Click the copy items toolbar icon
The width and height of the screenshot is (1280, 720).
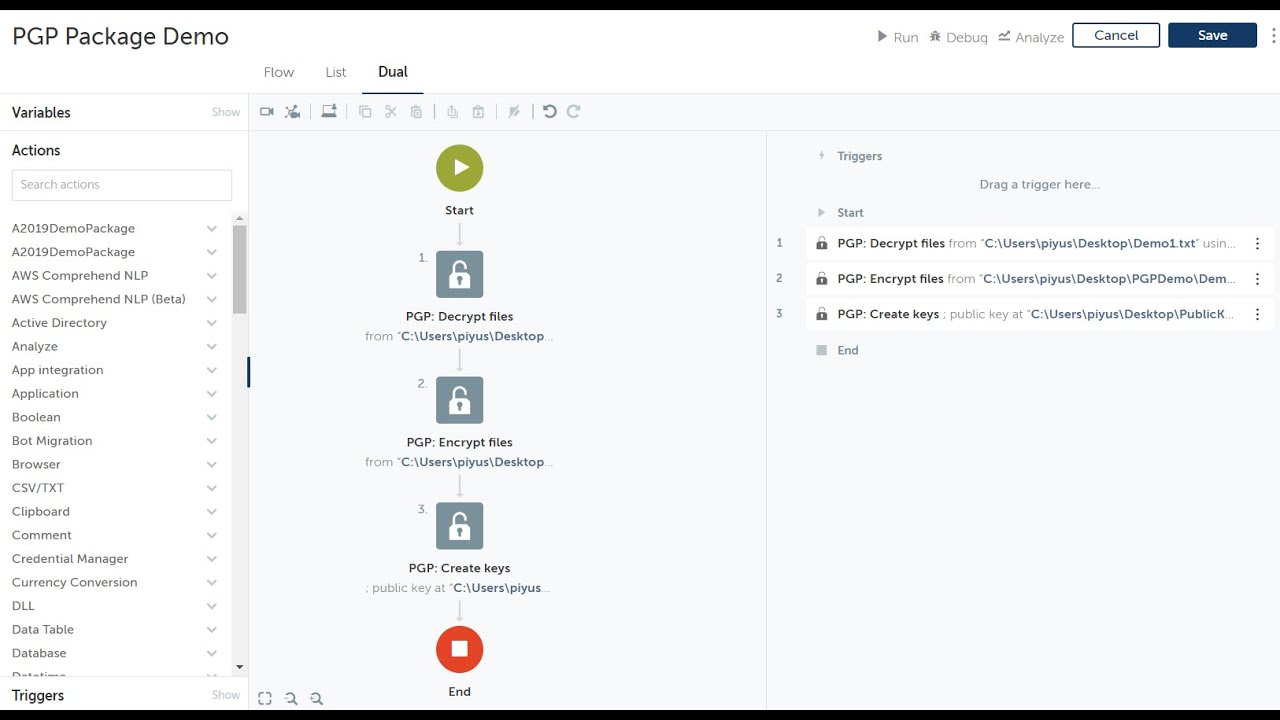[365, 112]
